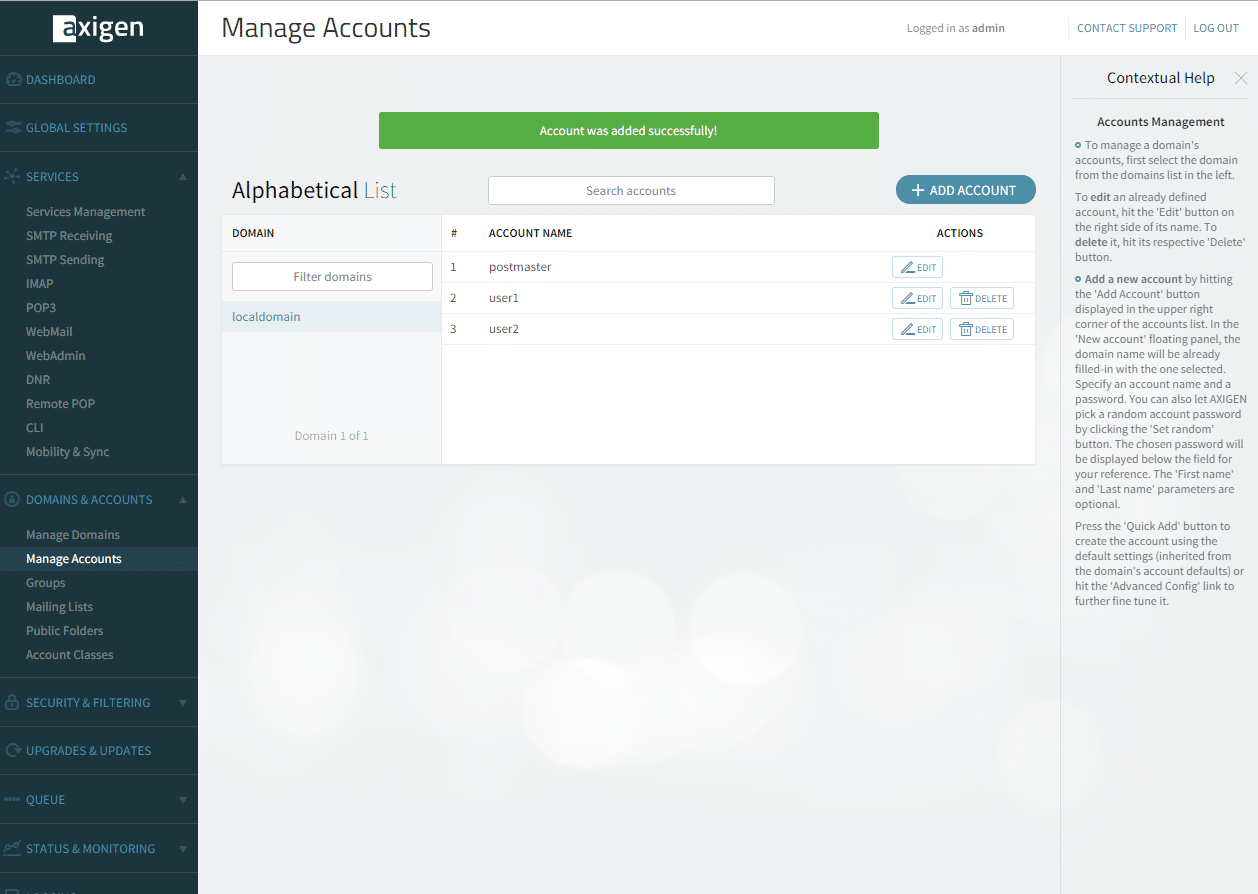1258x894 pixels.
Task: Click the Domains & Accounts section icon
Action: point(12,499)
